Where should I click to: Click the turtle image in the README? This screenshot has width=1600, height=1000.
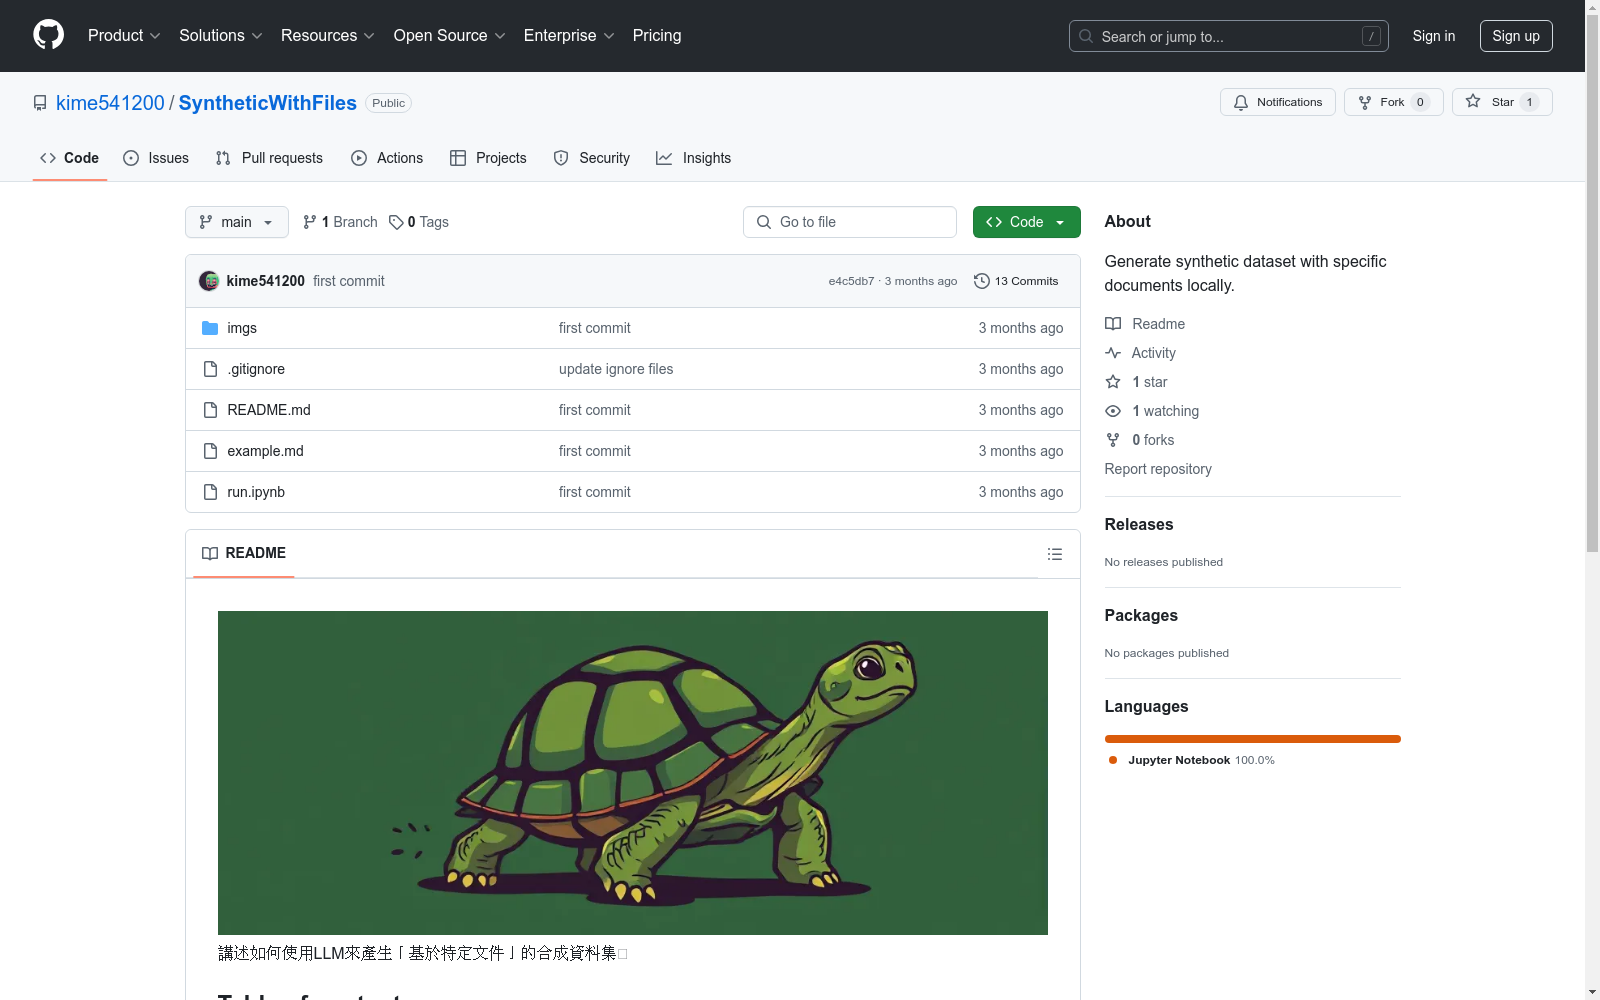[x=633, y=773]
